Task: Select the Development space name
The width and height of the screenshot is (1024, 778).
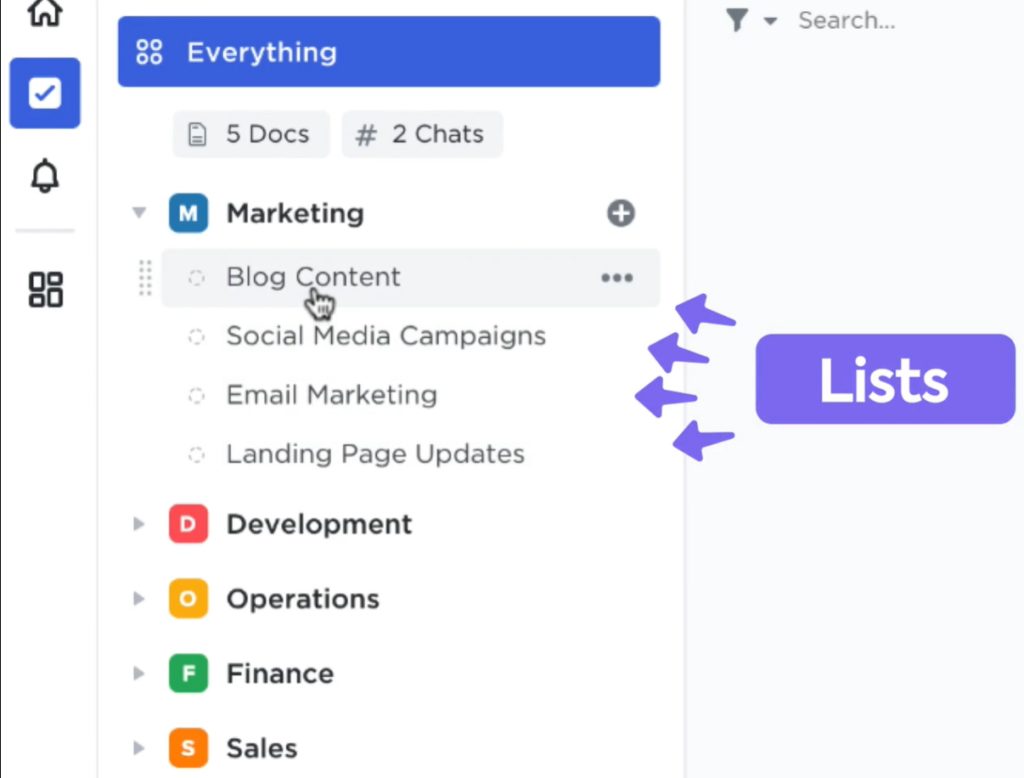Action: coord(319,524)
